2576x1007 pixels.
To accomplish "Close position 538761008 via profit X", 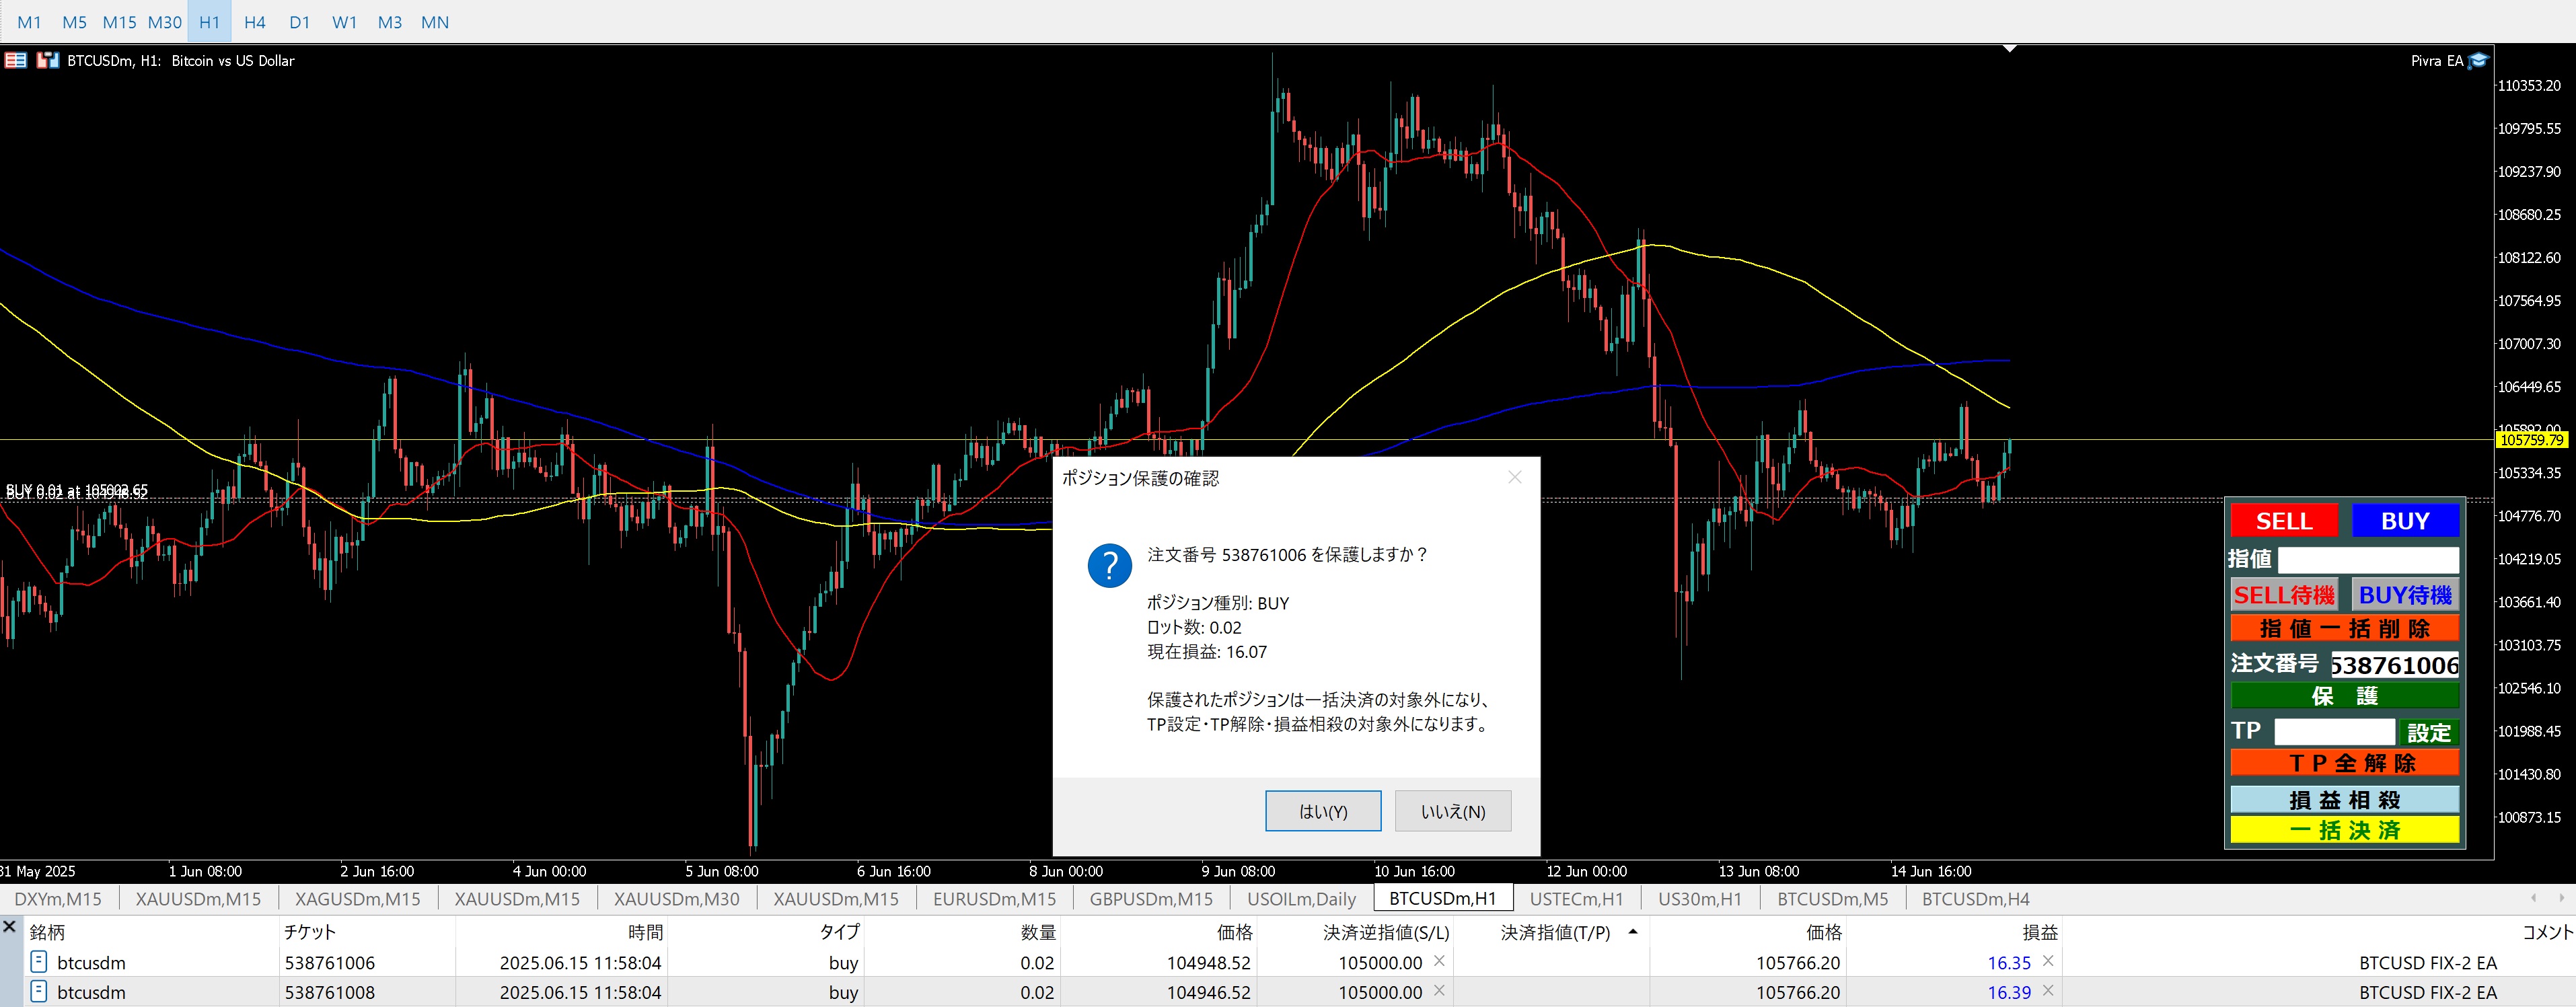I will pyautogui.click(x=2048, y=991).
